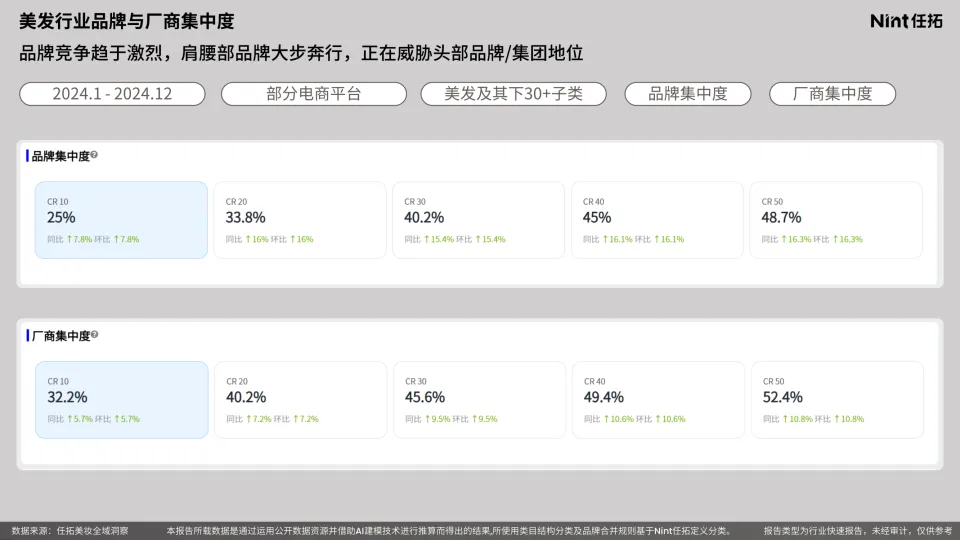This screenshot has height=540, width=960.
Task: Select manufacturer CR 50 card showing 52.4%
Action: click(837, 400)
